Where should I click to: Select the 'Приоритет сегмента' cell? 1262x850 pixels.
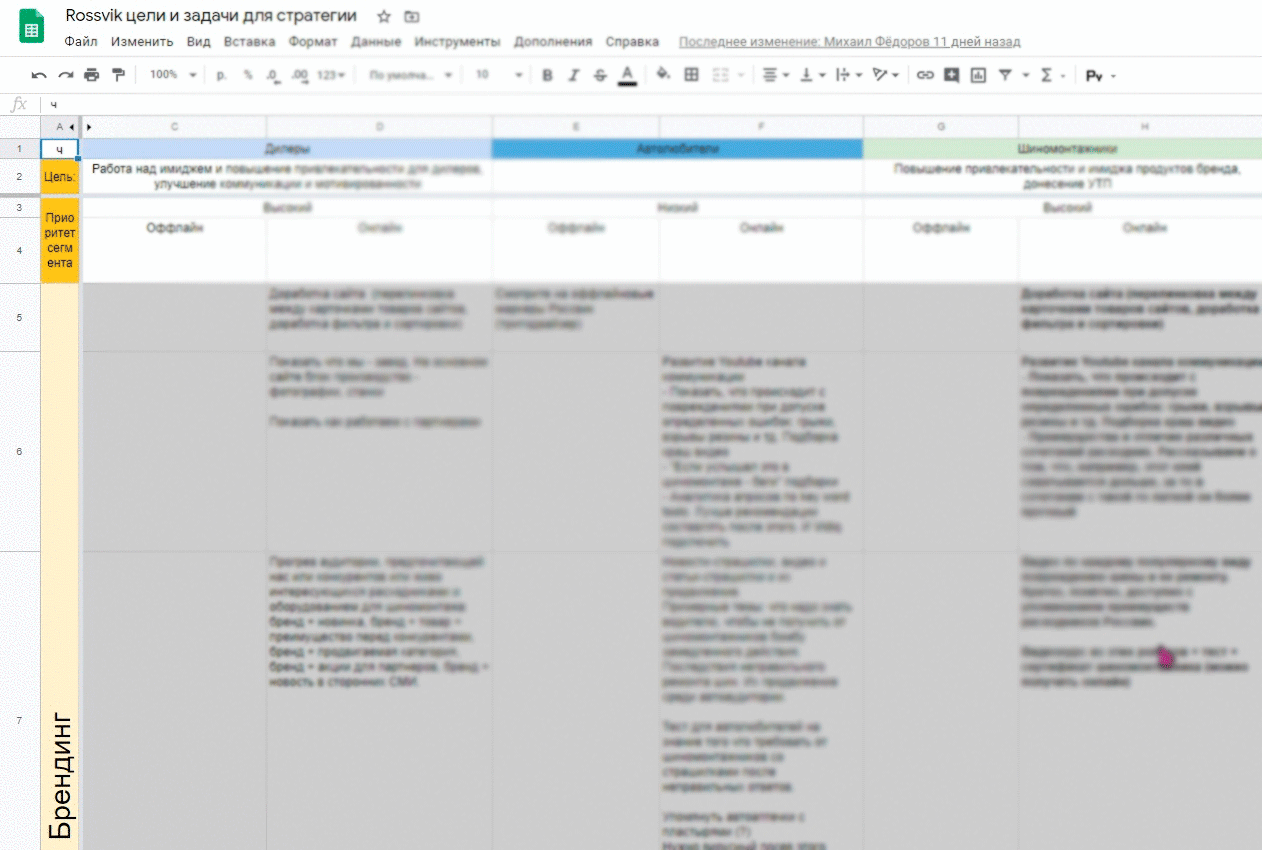(x=60, y=240)
